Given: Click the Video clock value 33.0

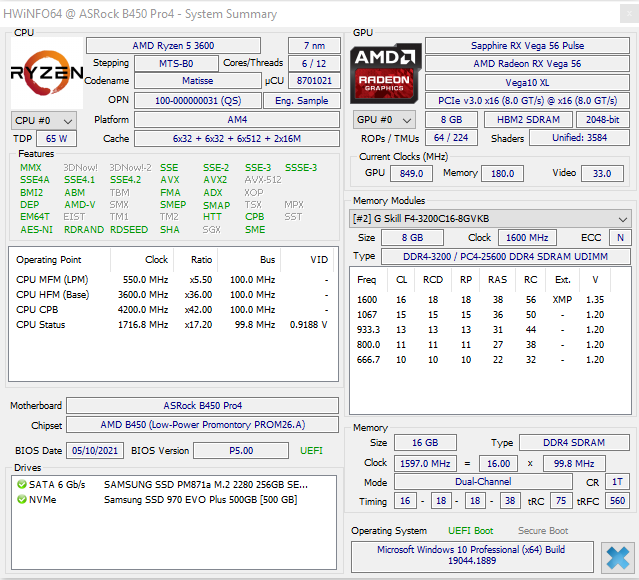Looking at the screenshot, I should [x=602, y=174].
